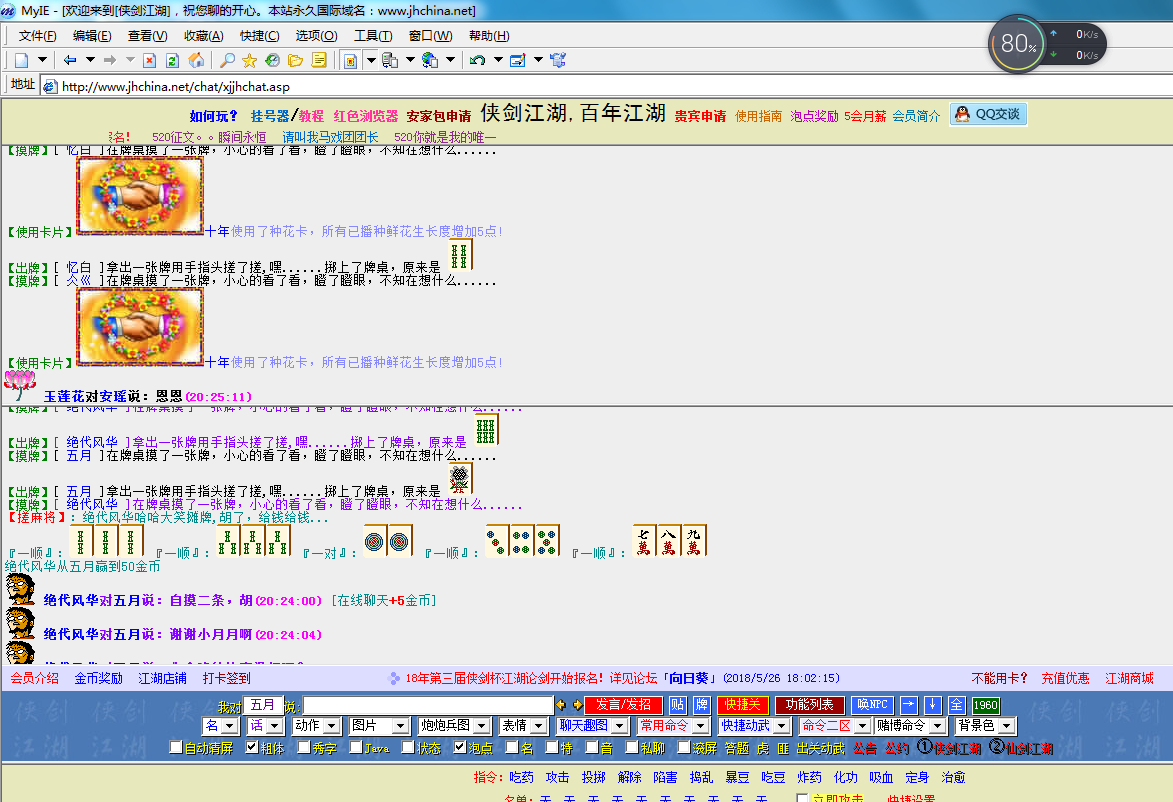Click the right yellow arrow beside the message box
This screenshot has height=802, width=1173.
pos(578,705)
